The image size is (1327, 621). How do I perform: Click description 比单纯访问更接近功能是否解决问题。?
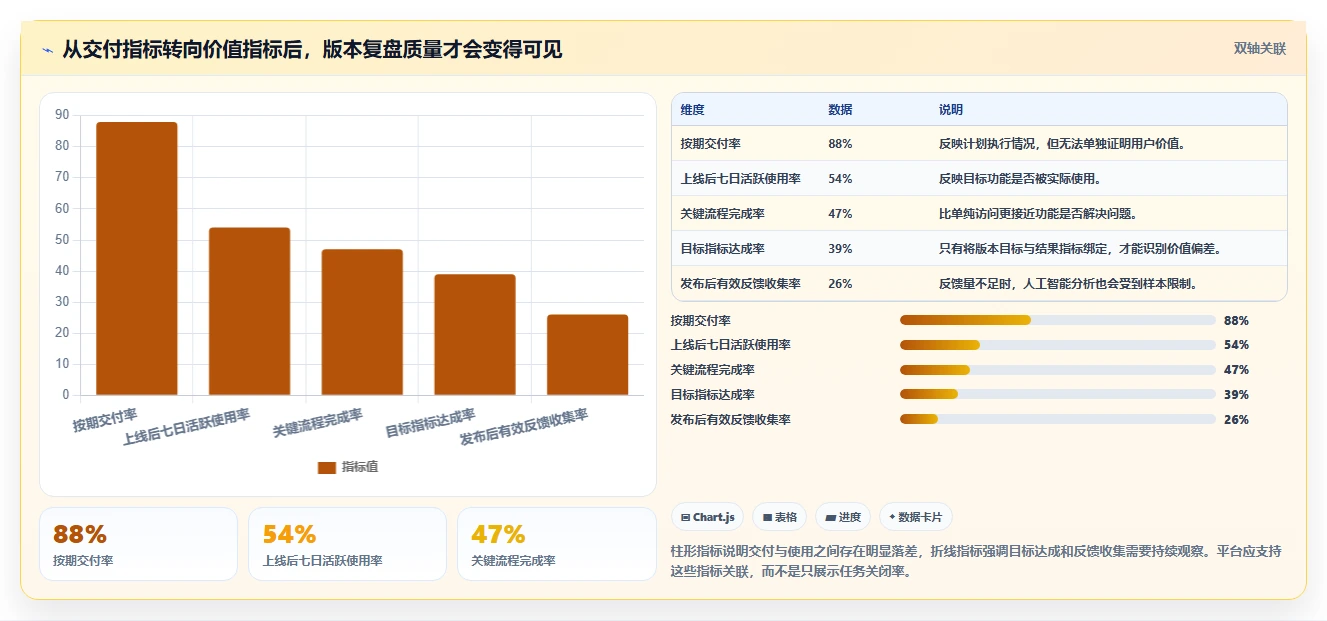[1038, 214]
